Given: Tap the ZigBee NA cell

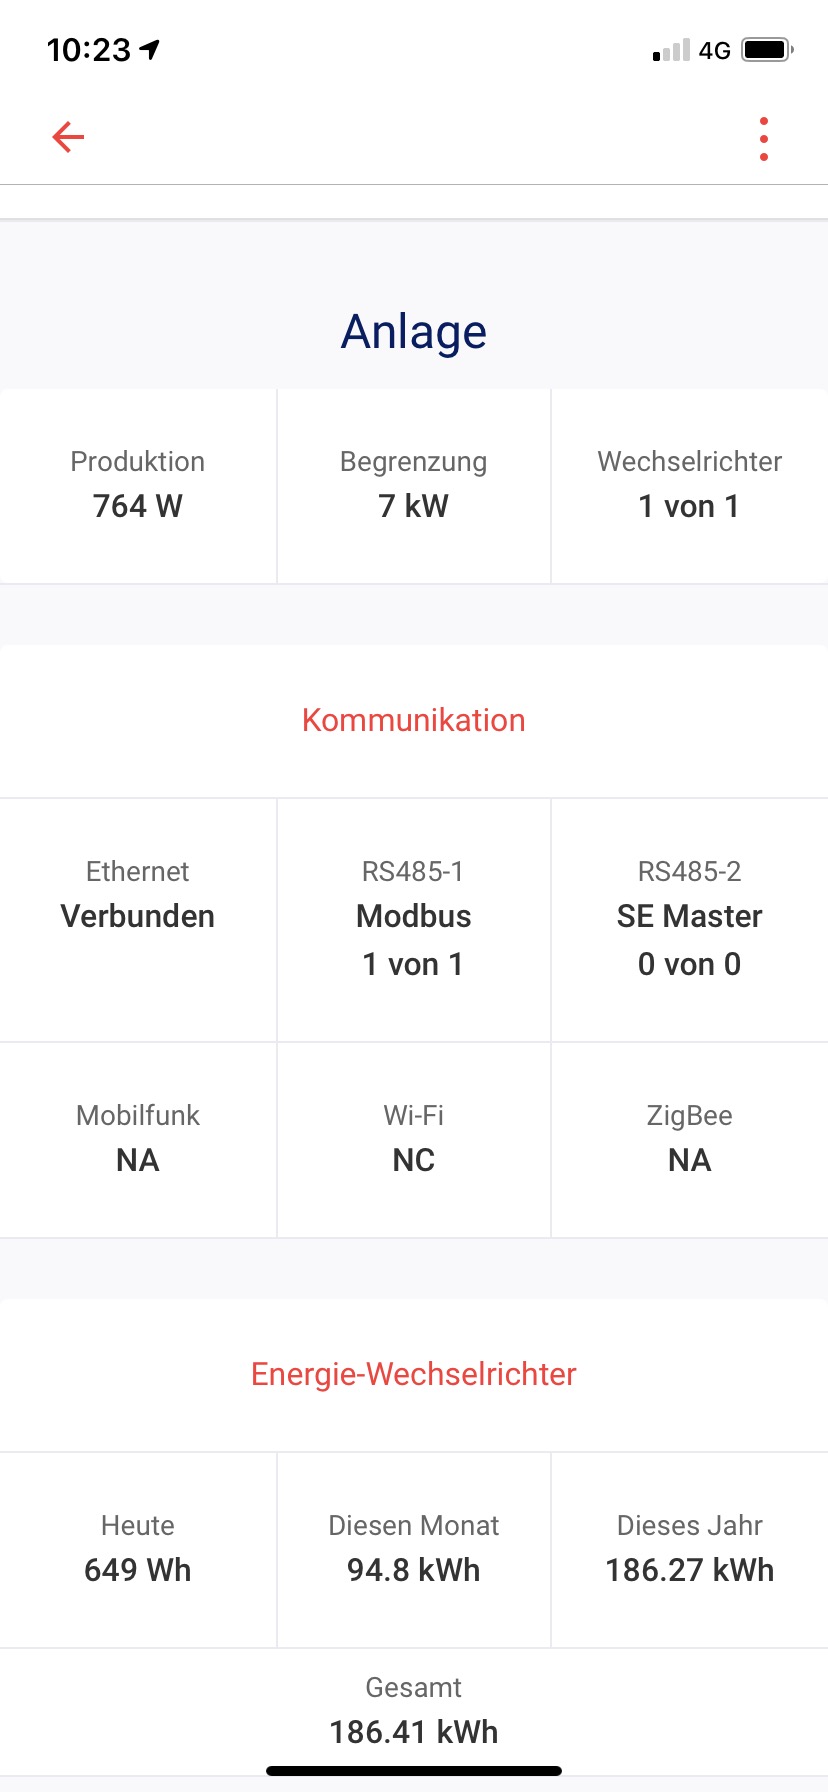Looking at the screenshot, I should coord(690,1139).
